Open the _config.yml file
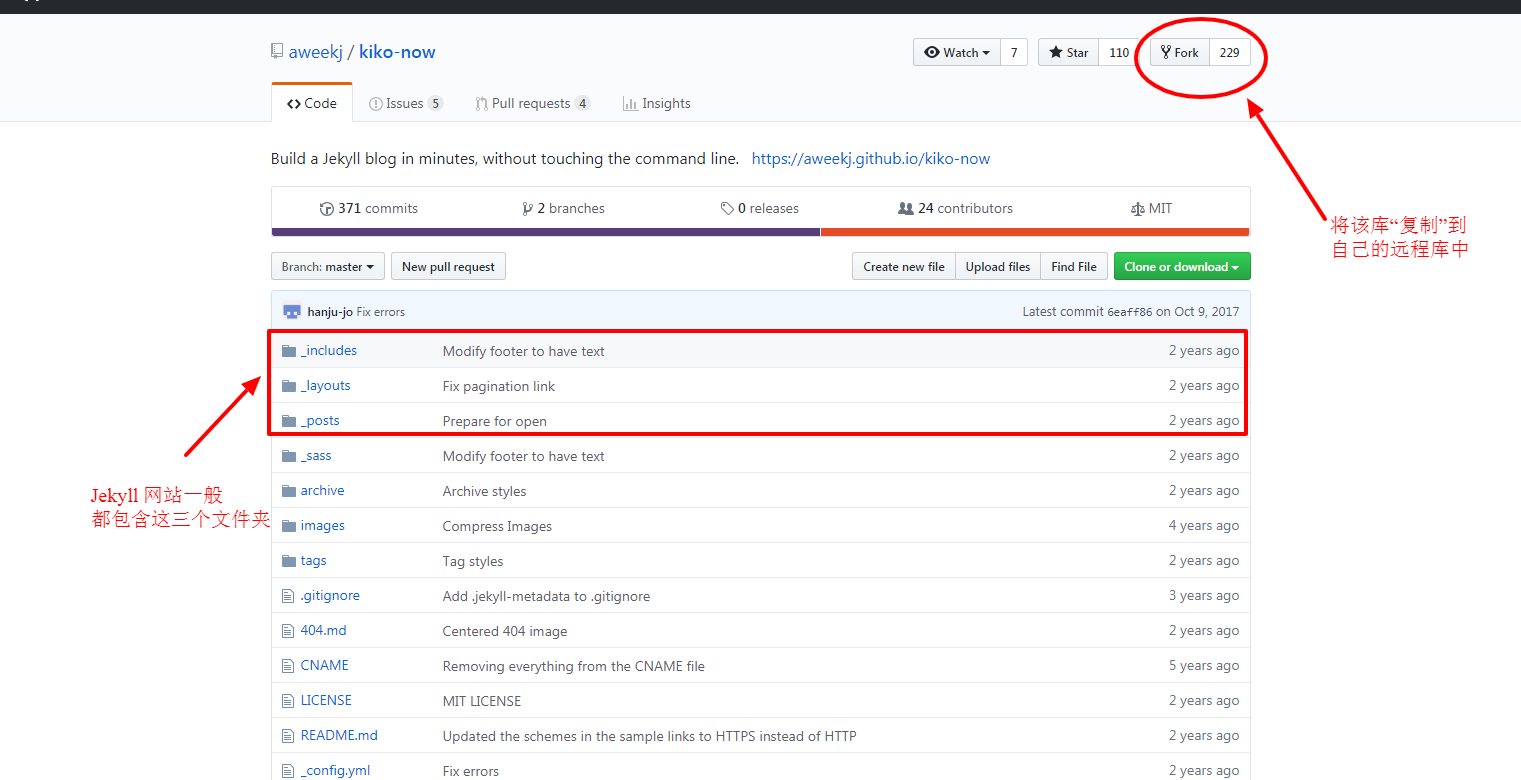The height and width of the screenshot is (780, 1521). [x=335, y=771]
